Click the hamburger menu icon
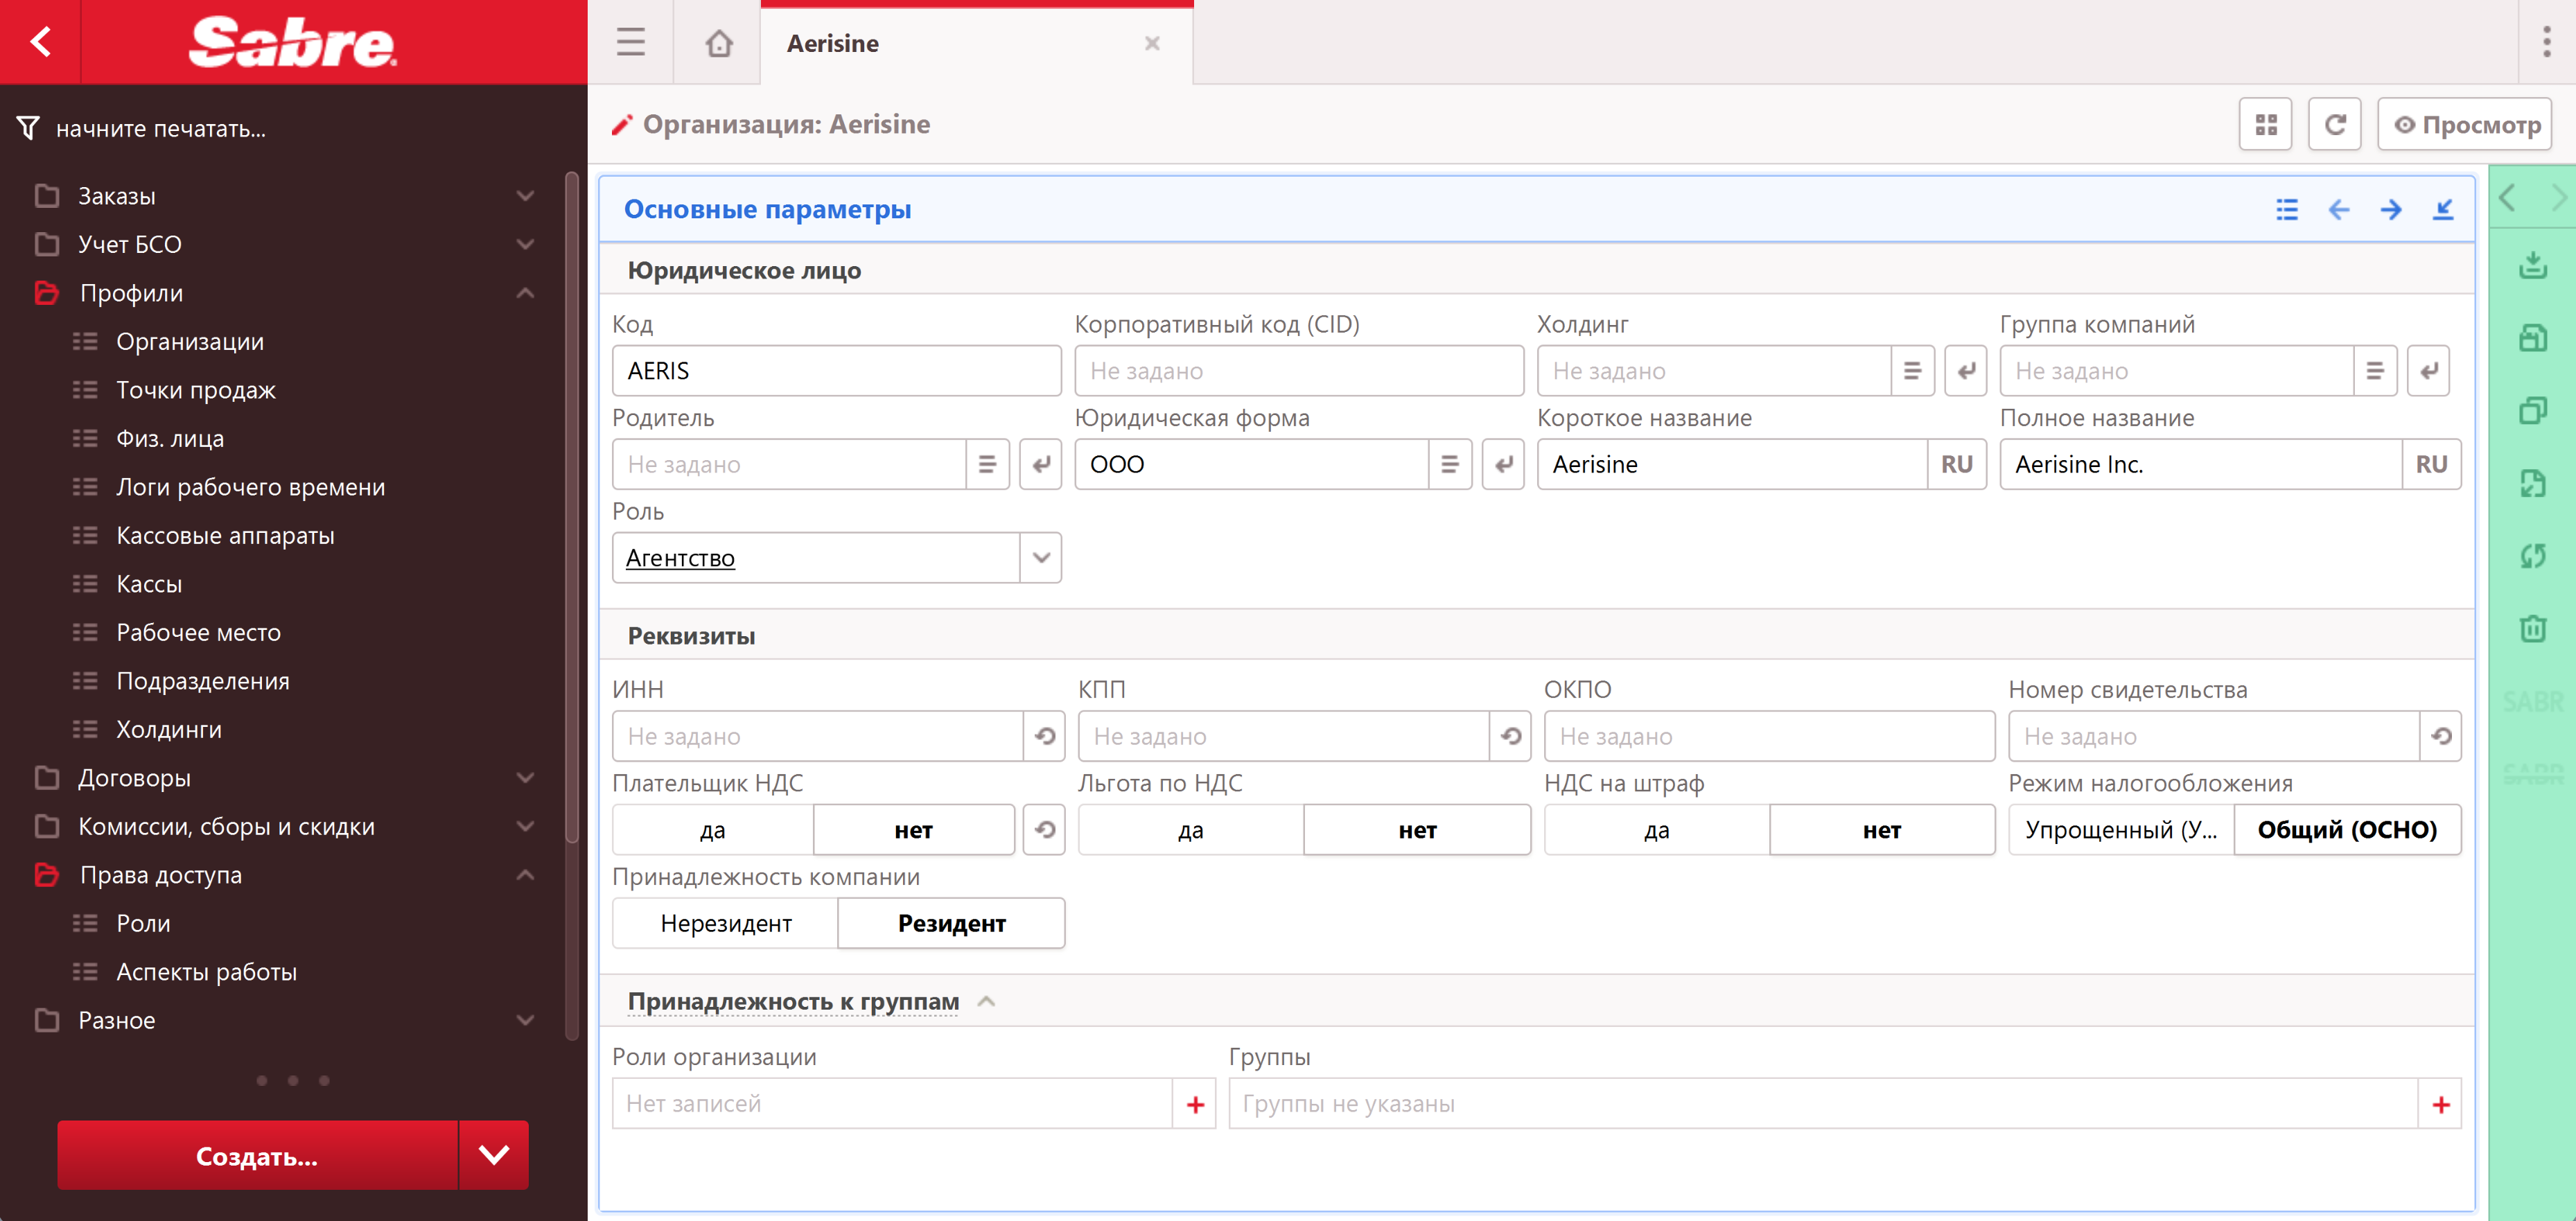 point(630,43)
